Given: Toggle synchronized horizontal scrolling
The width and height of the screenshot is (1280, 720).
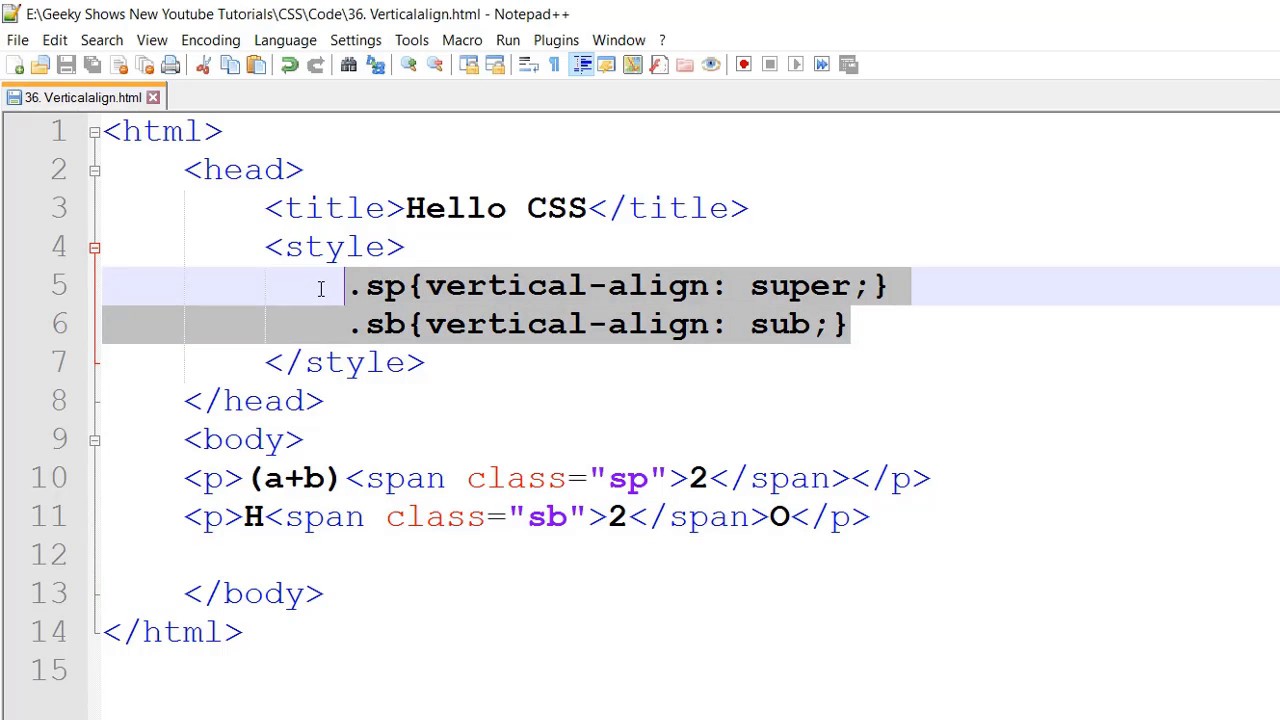Looking at the screenshot, I should click(495, 65).
